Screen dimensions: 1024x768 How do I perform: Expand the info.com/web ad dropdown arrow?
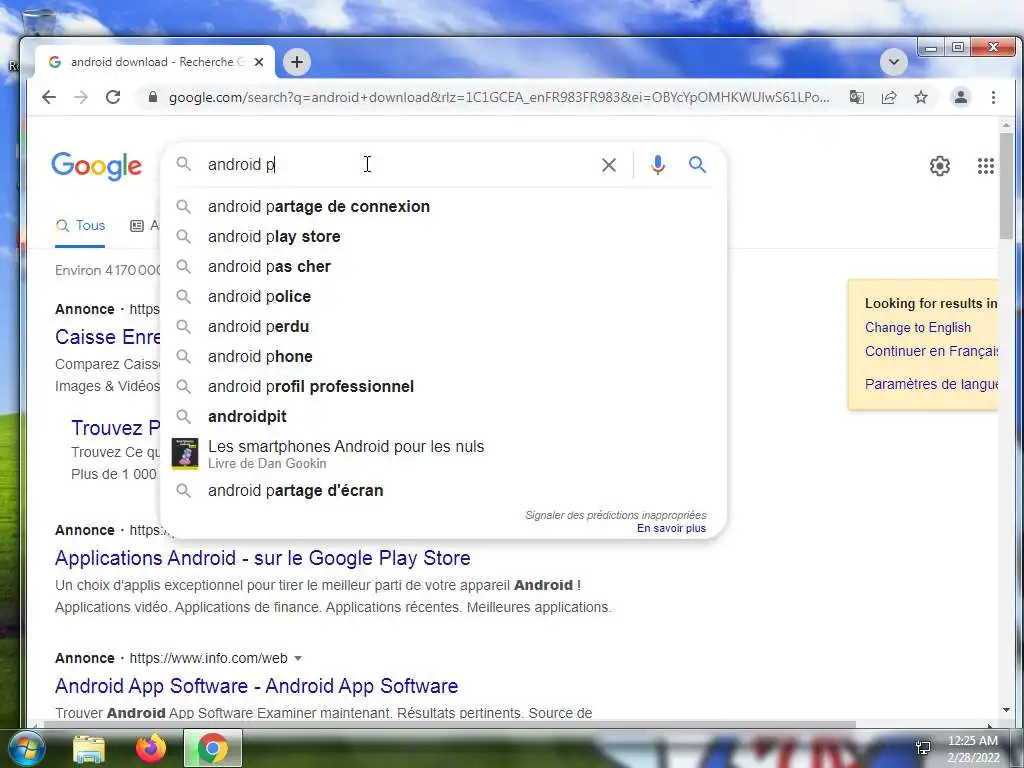click(x=298, y=658)
